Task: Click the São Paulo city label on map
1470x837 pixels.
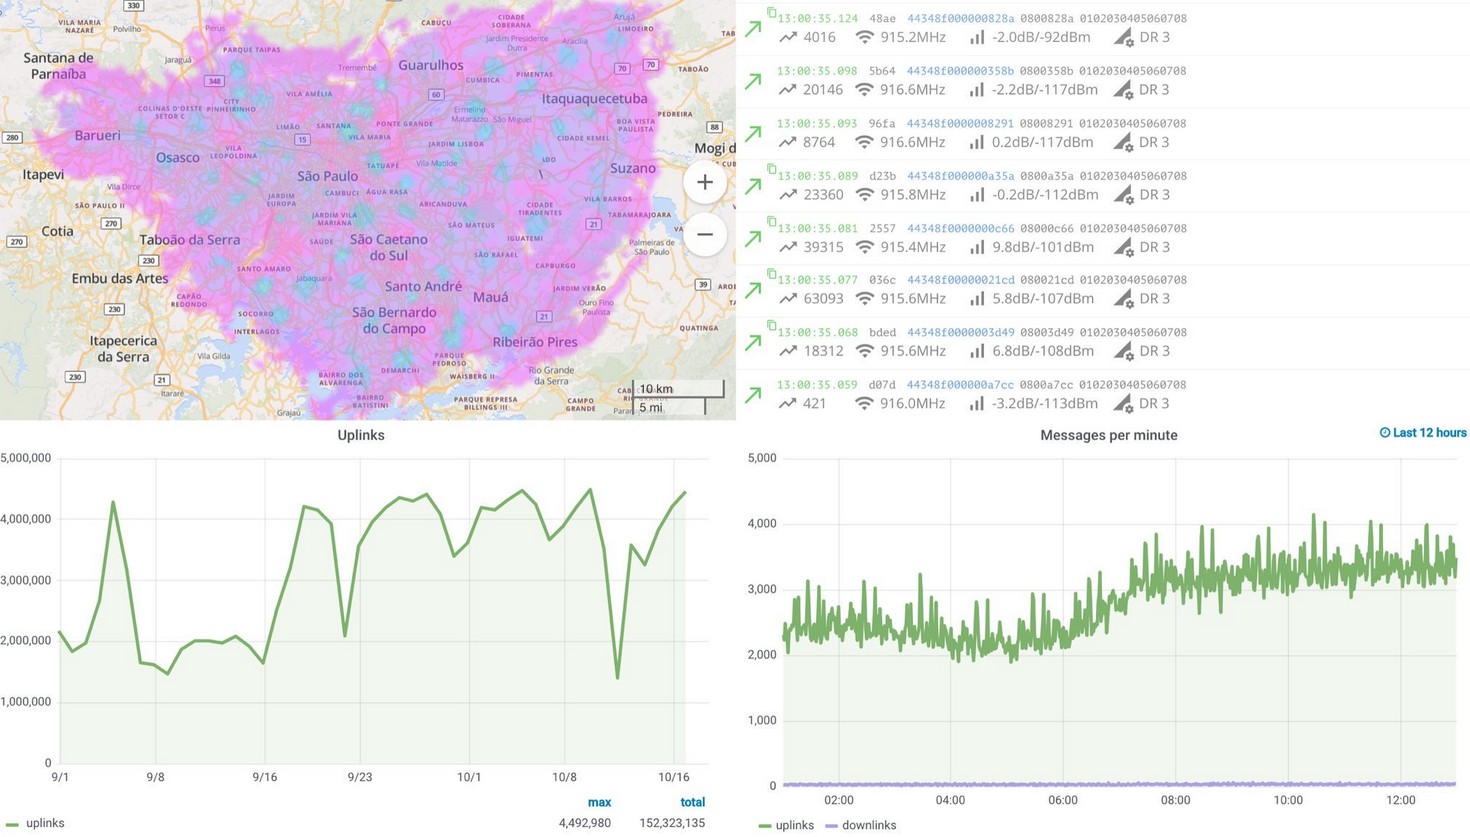Action: 327,176
